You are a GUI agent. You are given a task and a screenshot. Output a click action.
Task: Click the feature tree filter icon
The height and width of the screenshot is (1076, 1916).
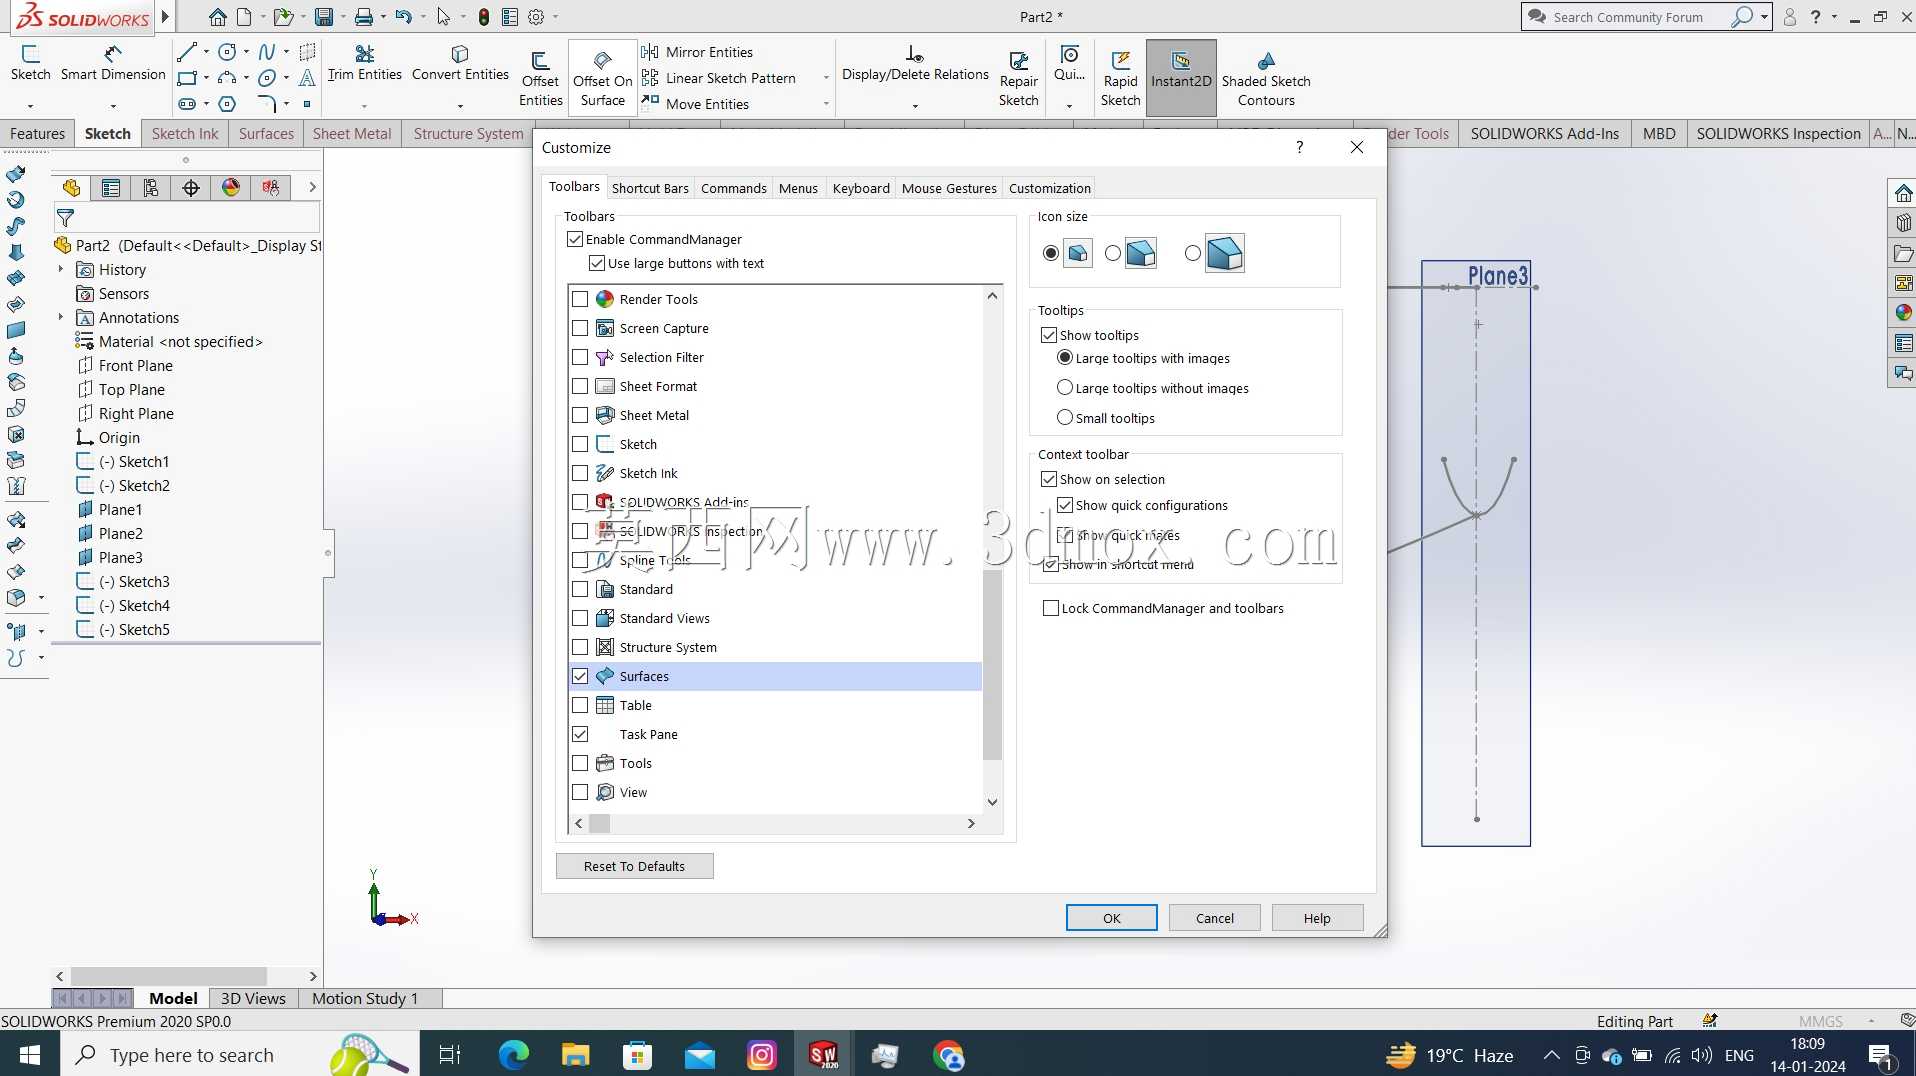tap(65, 218)
